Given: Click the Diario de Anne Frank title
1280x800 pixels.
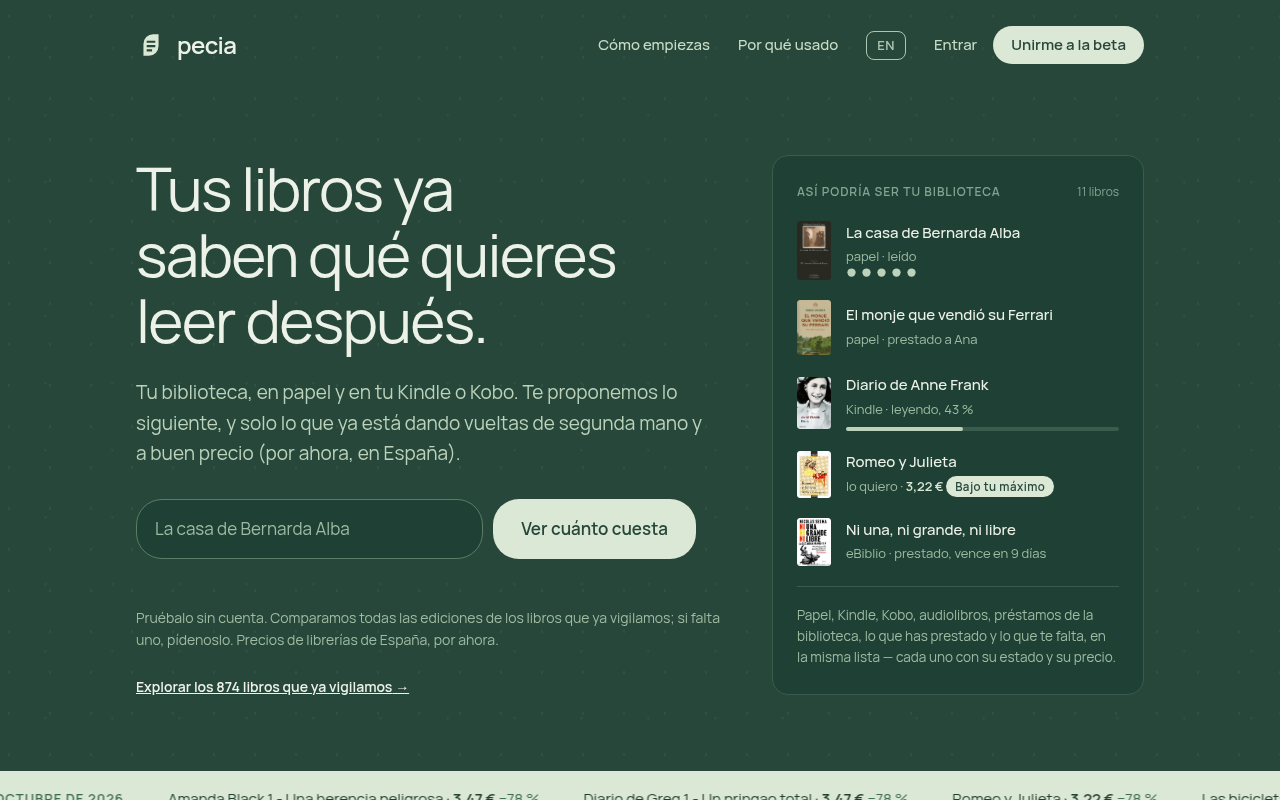Looking at the screenshot, I should [x=917, y=385].
